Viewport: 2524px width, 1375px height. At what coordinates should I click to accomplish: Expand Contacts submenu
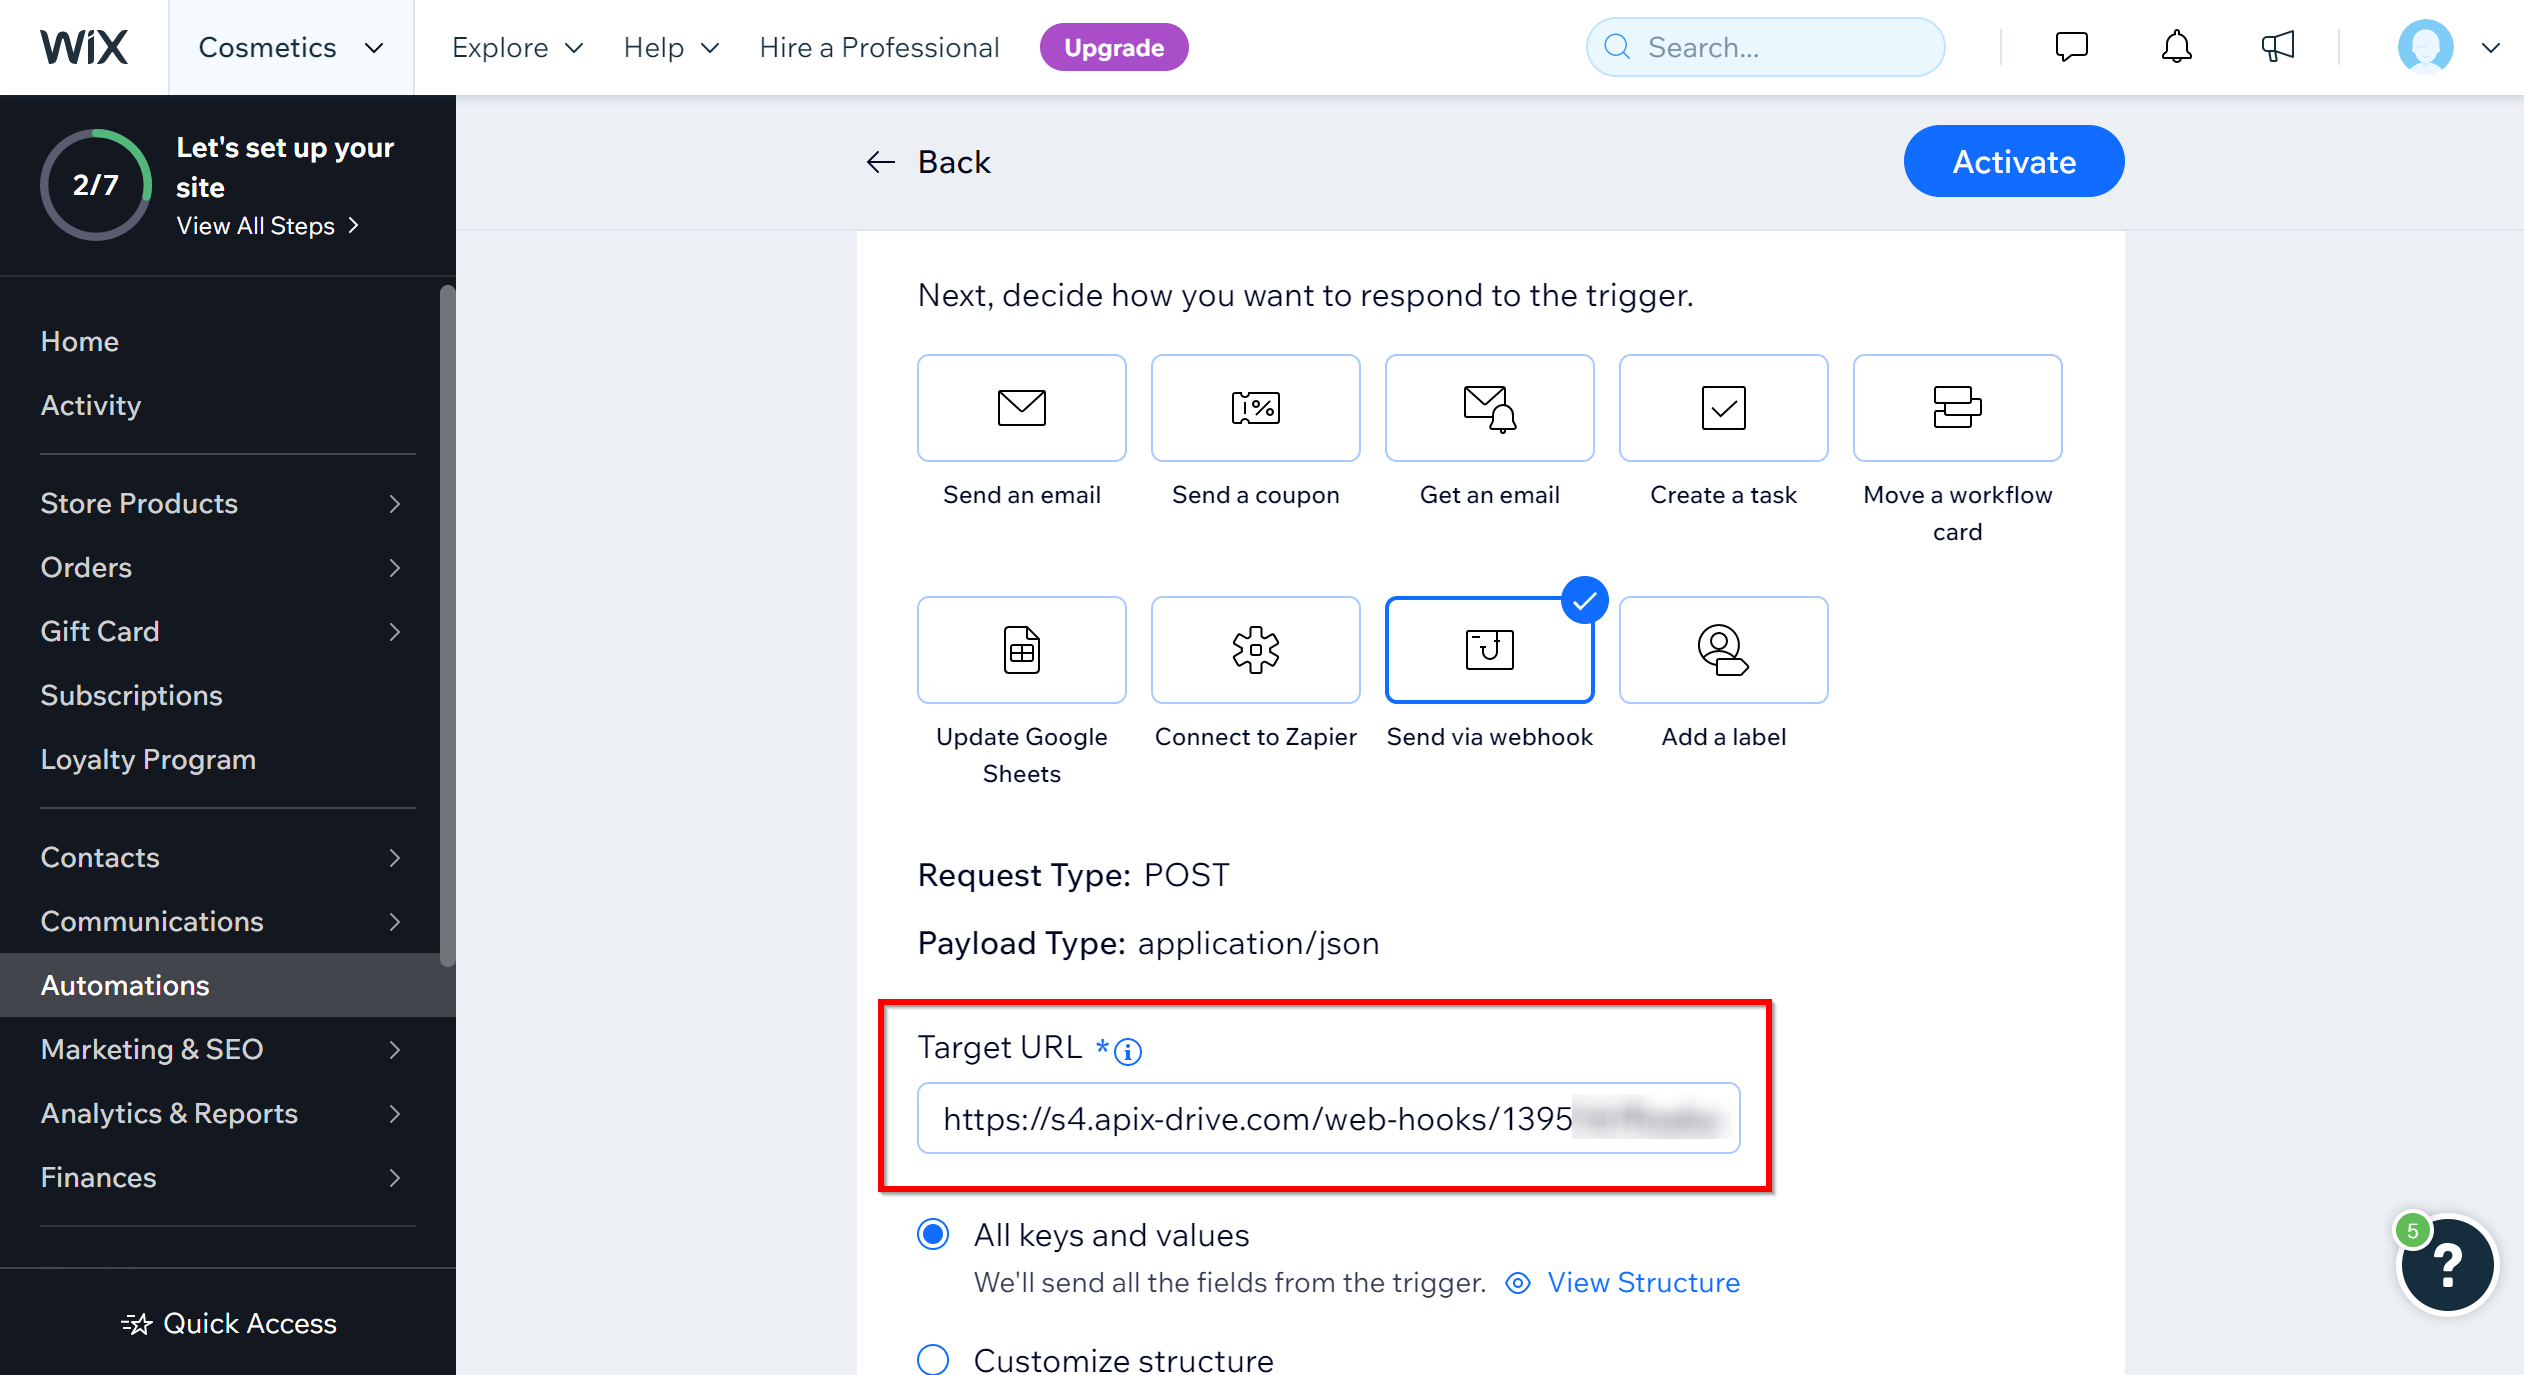tap(395, 858)
